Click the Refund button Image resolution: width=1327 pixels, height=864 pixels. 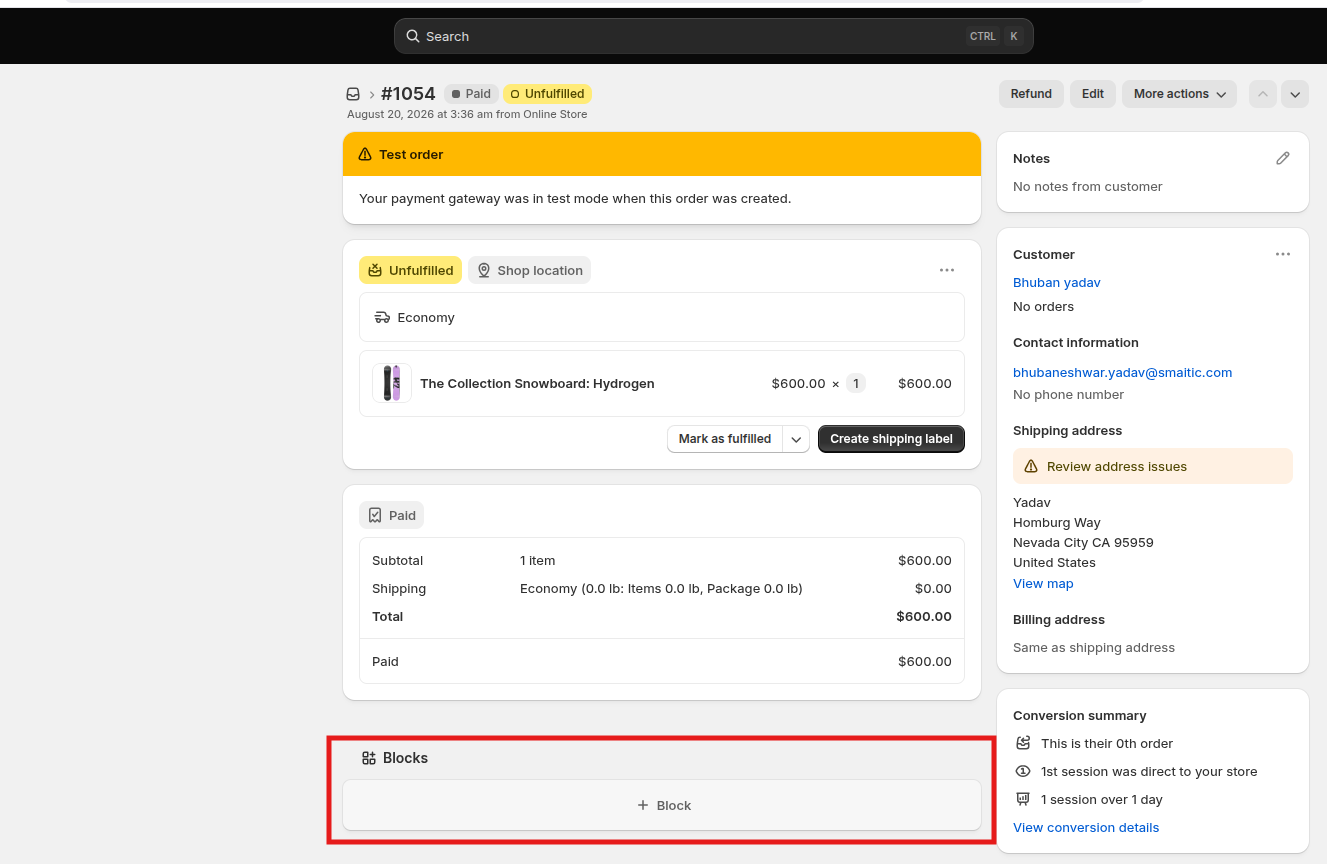tap(1031, 94)
